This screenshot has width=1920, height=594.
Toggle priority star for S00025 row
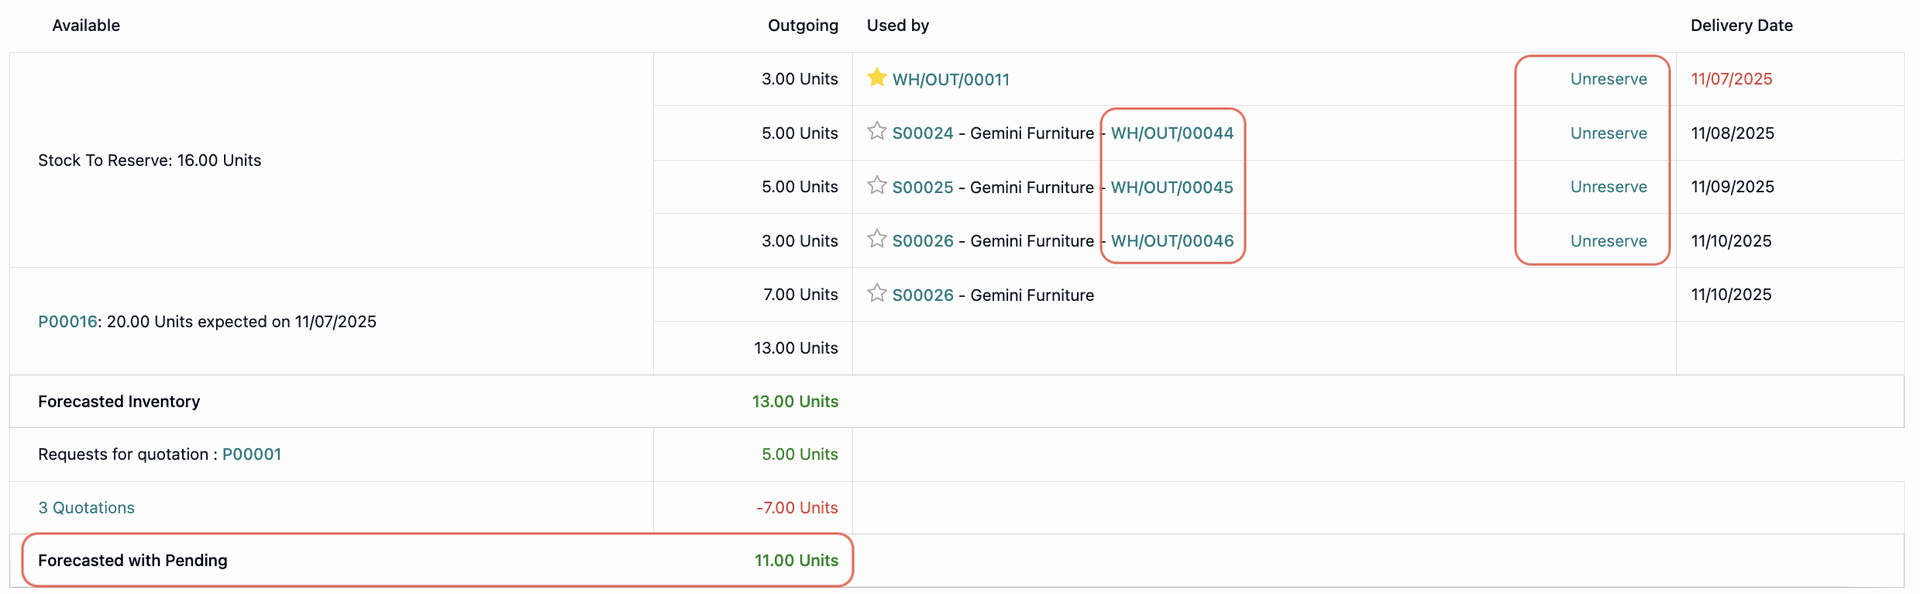point(877,186)
